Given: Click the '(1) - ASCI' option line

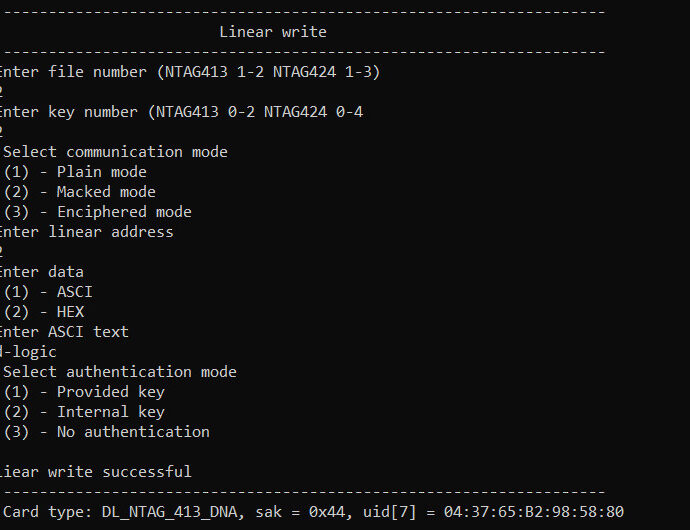Looking at the screenshot, I should pyautogui.click(x=48, y=292).
